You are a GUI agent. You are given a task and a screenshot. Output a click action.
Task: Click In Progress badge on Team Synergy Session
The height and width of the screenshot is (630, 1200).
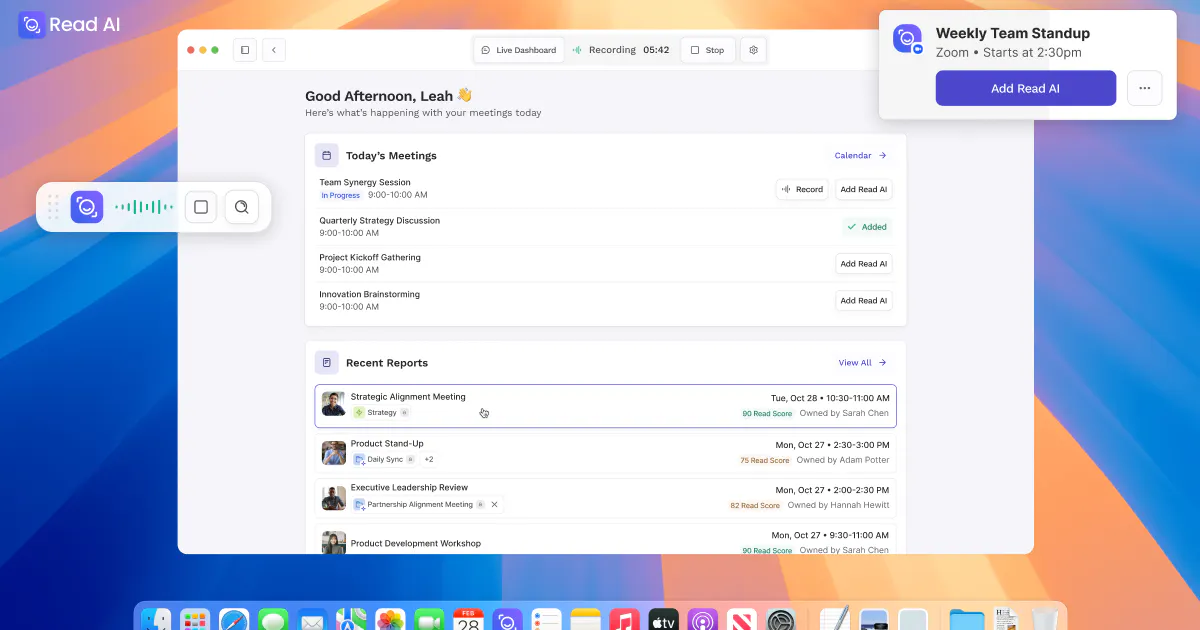[341, 195]
